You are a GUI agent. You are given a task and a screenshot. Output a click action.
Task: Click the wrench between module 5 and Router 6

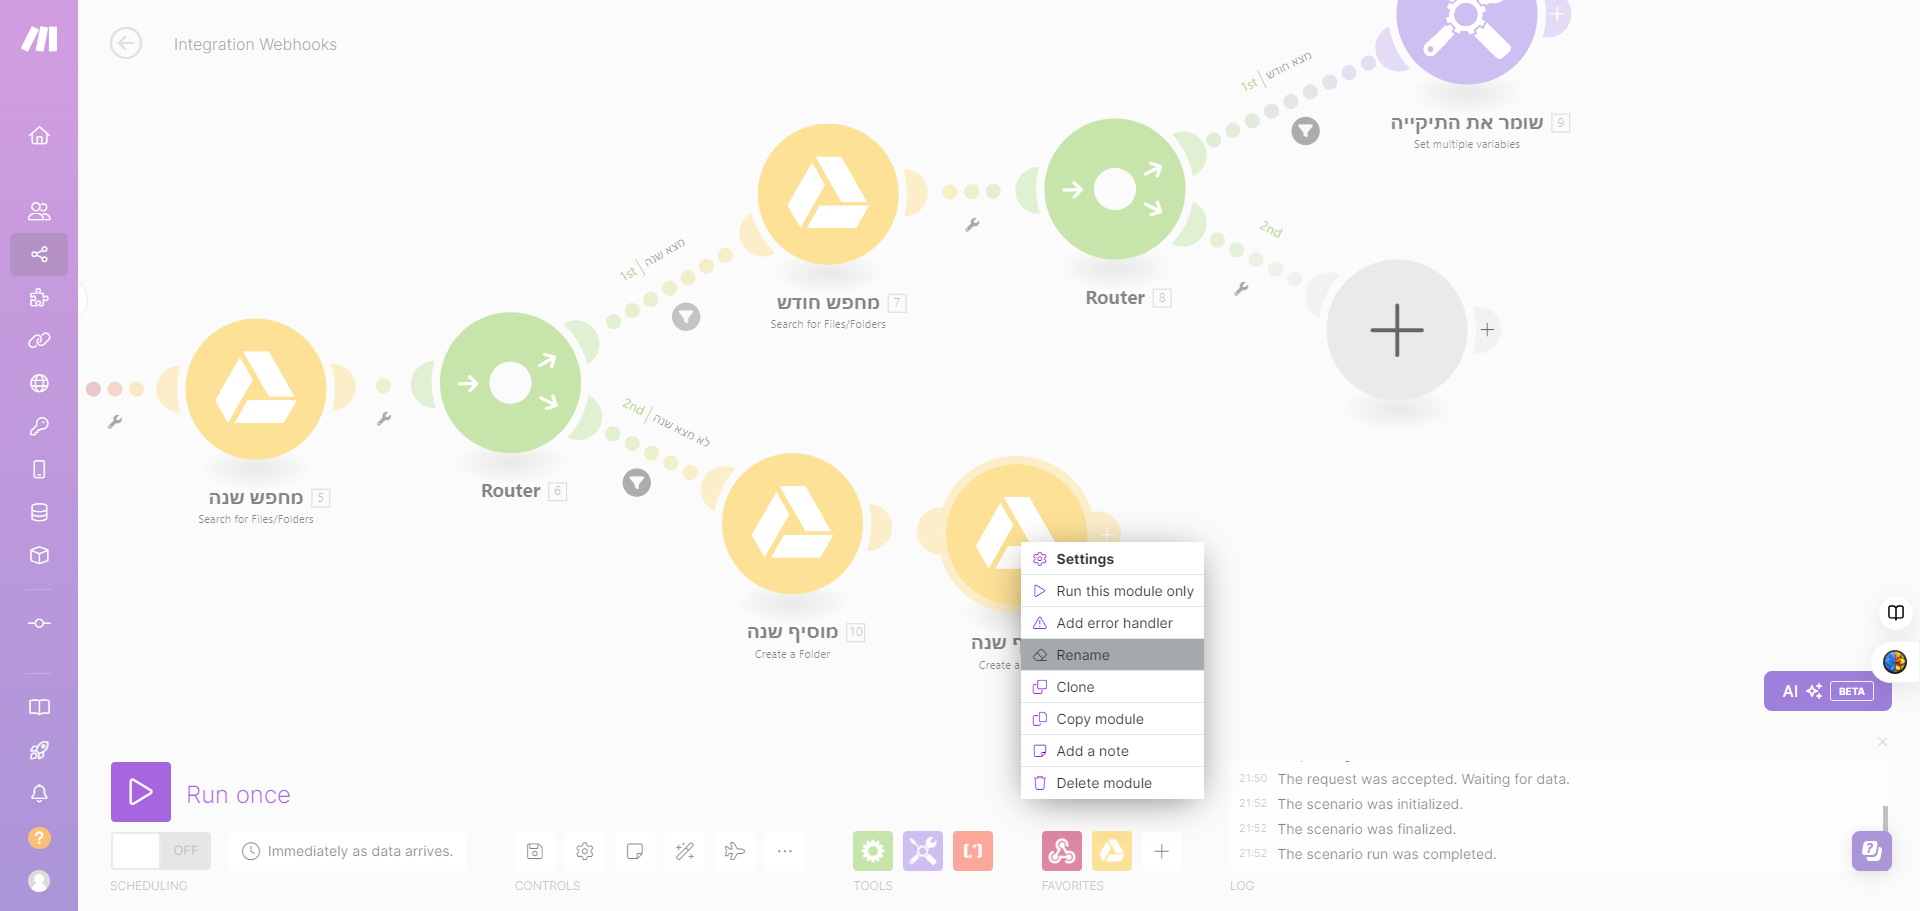coord(384,419)
